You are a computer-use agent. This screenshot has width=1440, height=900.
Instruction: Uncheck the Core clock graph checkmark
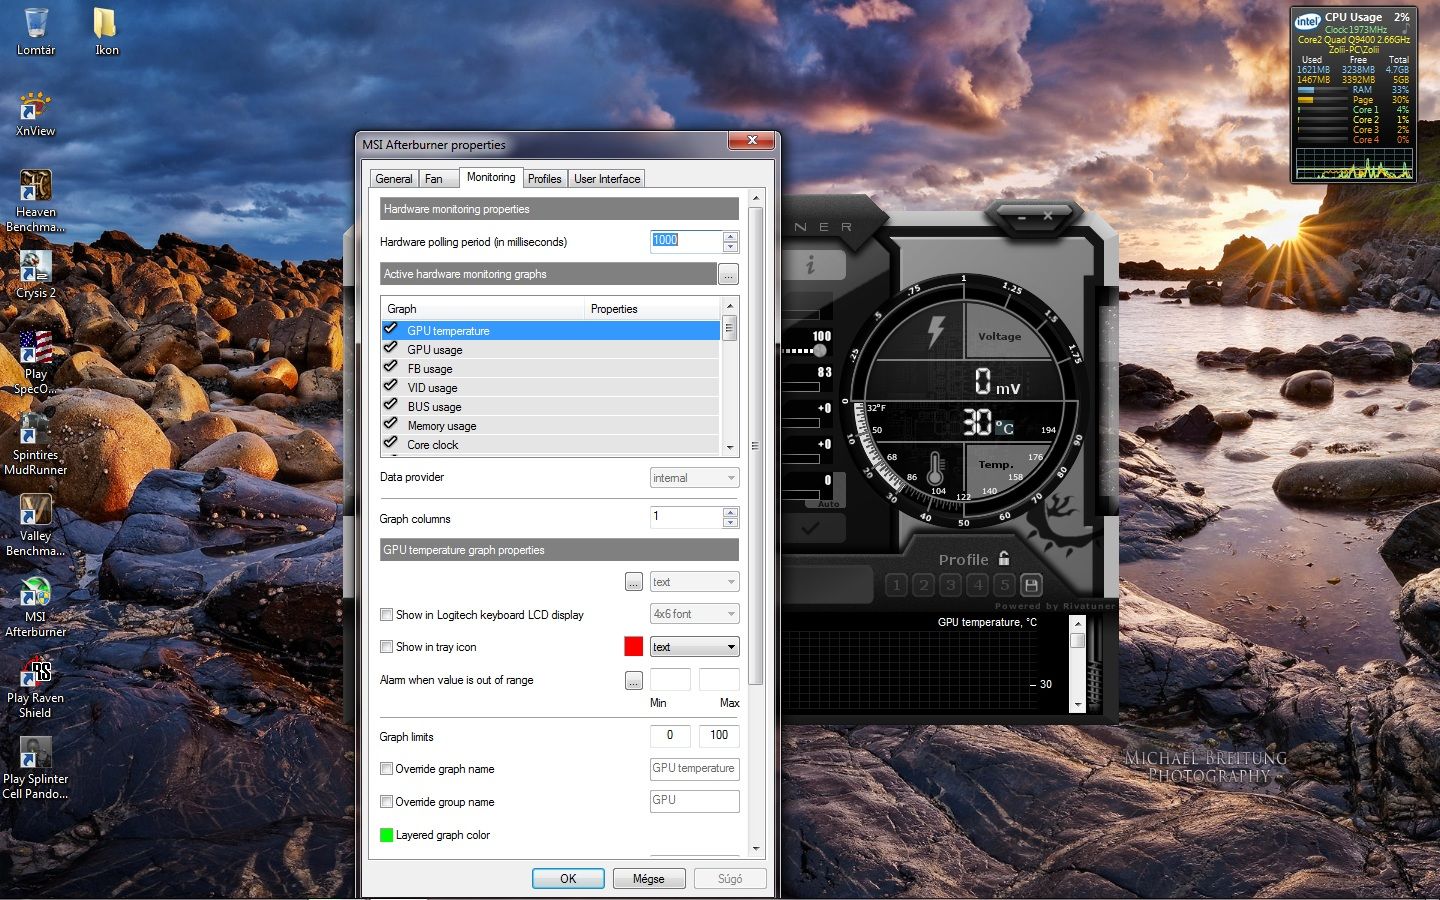391,443
